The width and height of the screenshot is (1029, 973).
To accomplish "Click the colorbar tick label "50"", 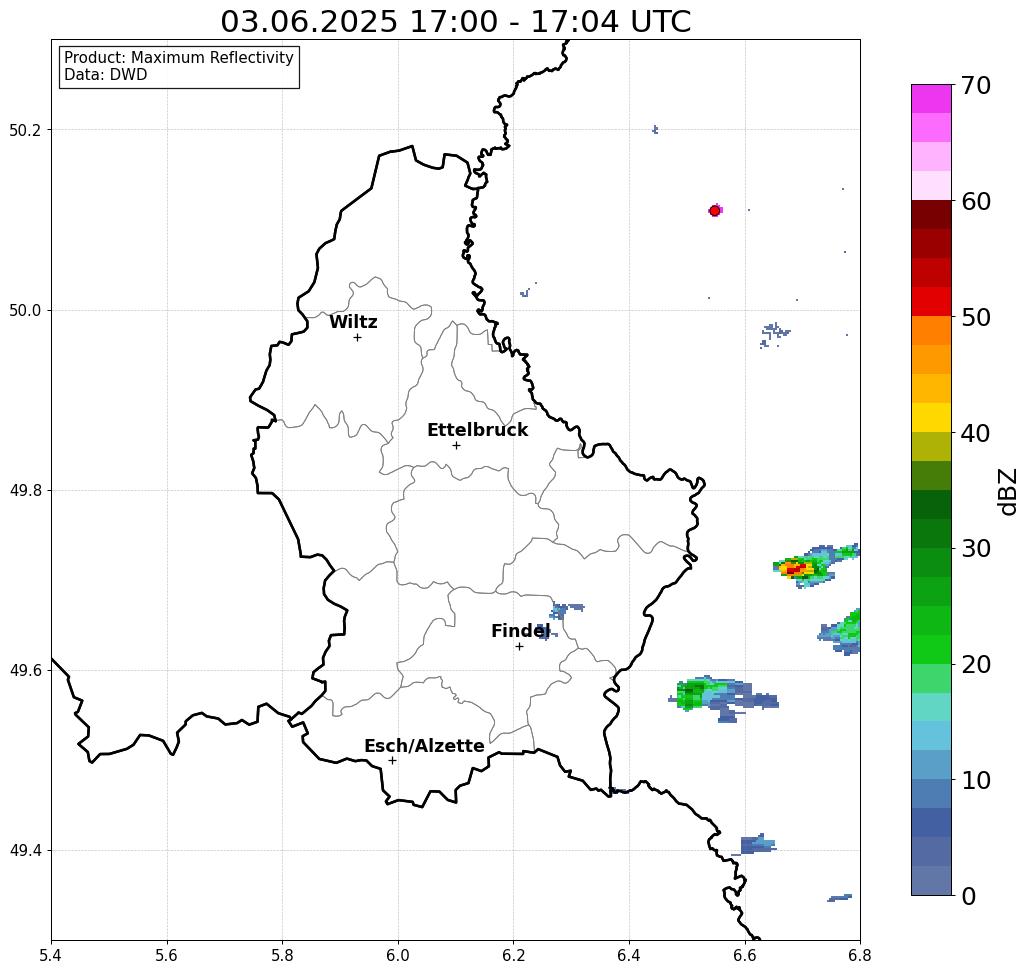I will click(x=975, y=317).
